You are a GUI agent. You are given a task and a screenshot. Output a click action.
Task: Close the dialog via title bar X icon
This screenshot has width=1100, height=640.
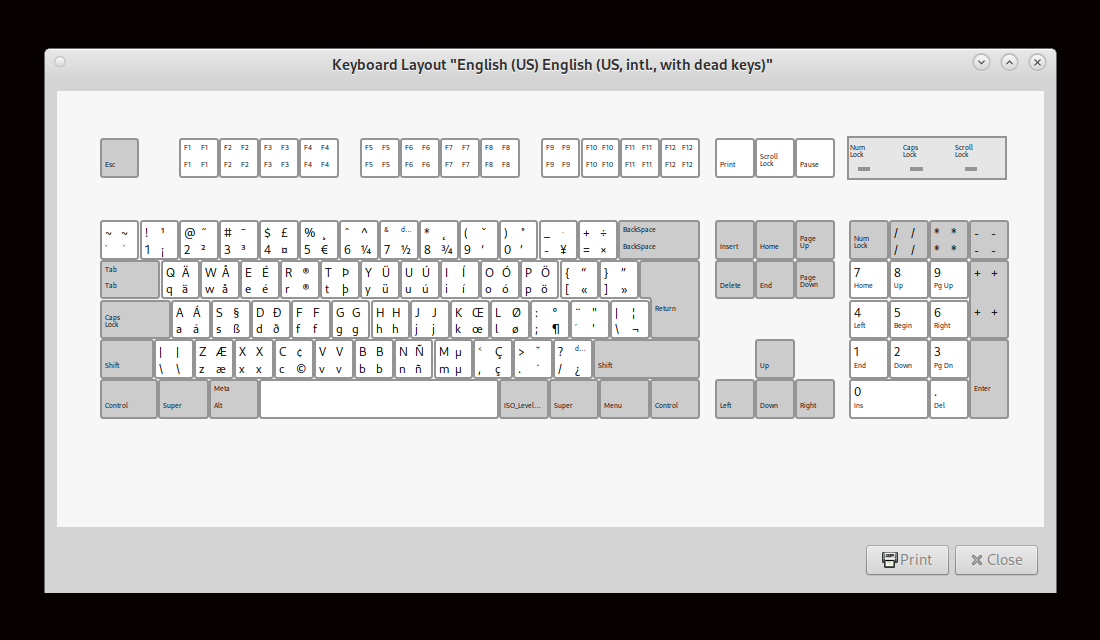click(x=1037, y=62)
